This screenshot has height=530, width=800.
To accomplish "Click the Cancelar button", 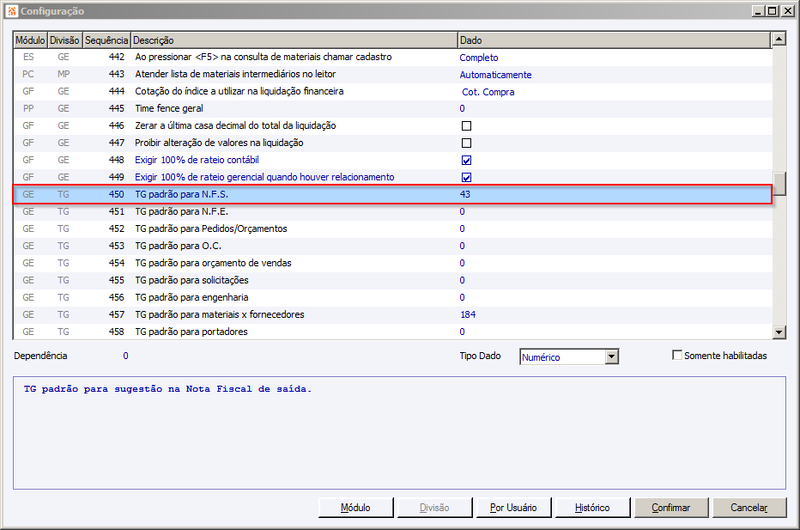I will [749, 508].
